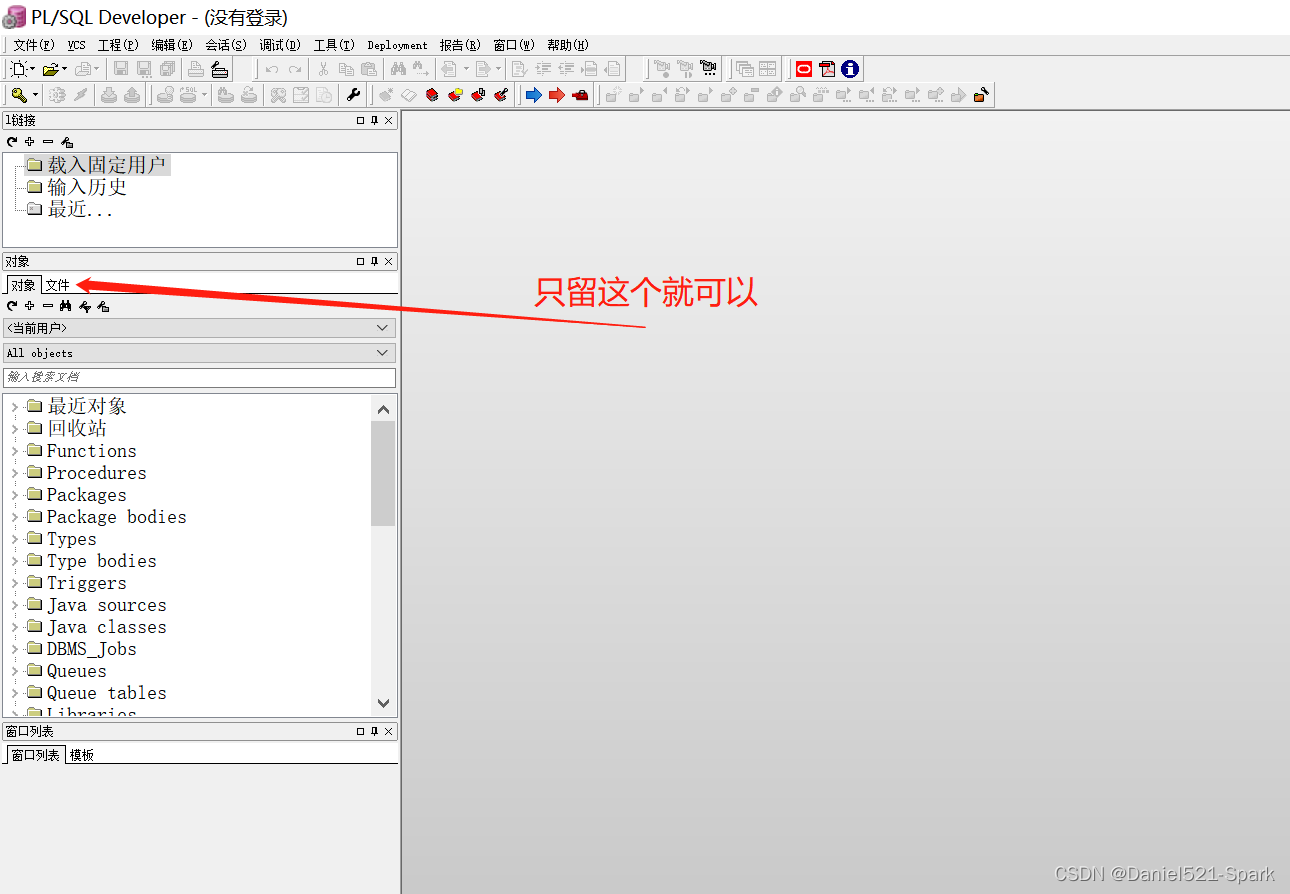Image resolution: width=1290 pixels, height=894 pixels.
Task: Open Preferences wrench icon
Action: point(353,95)
